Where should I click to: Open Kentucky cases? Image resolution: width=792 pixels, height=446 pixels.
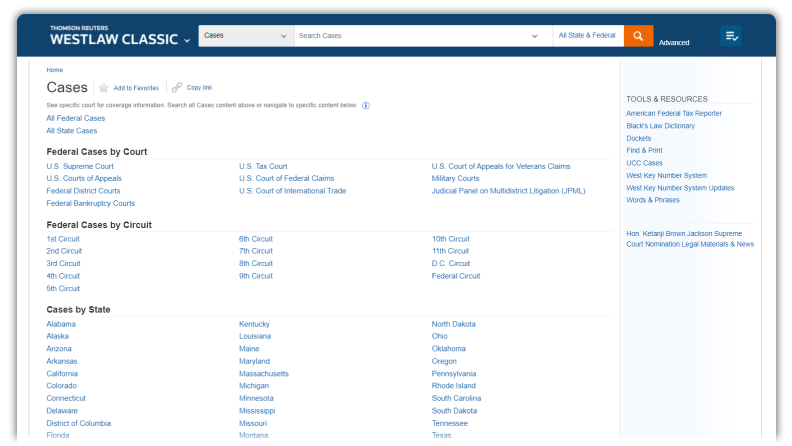[255, 324]
